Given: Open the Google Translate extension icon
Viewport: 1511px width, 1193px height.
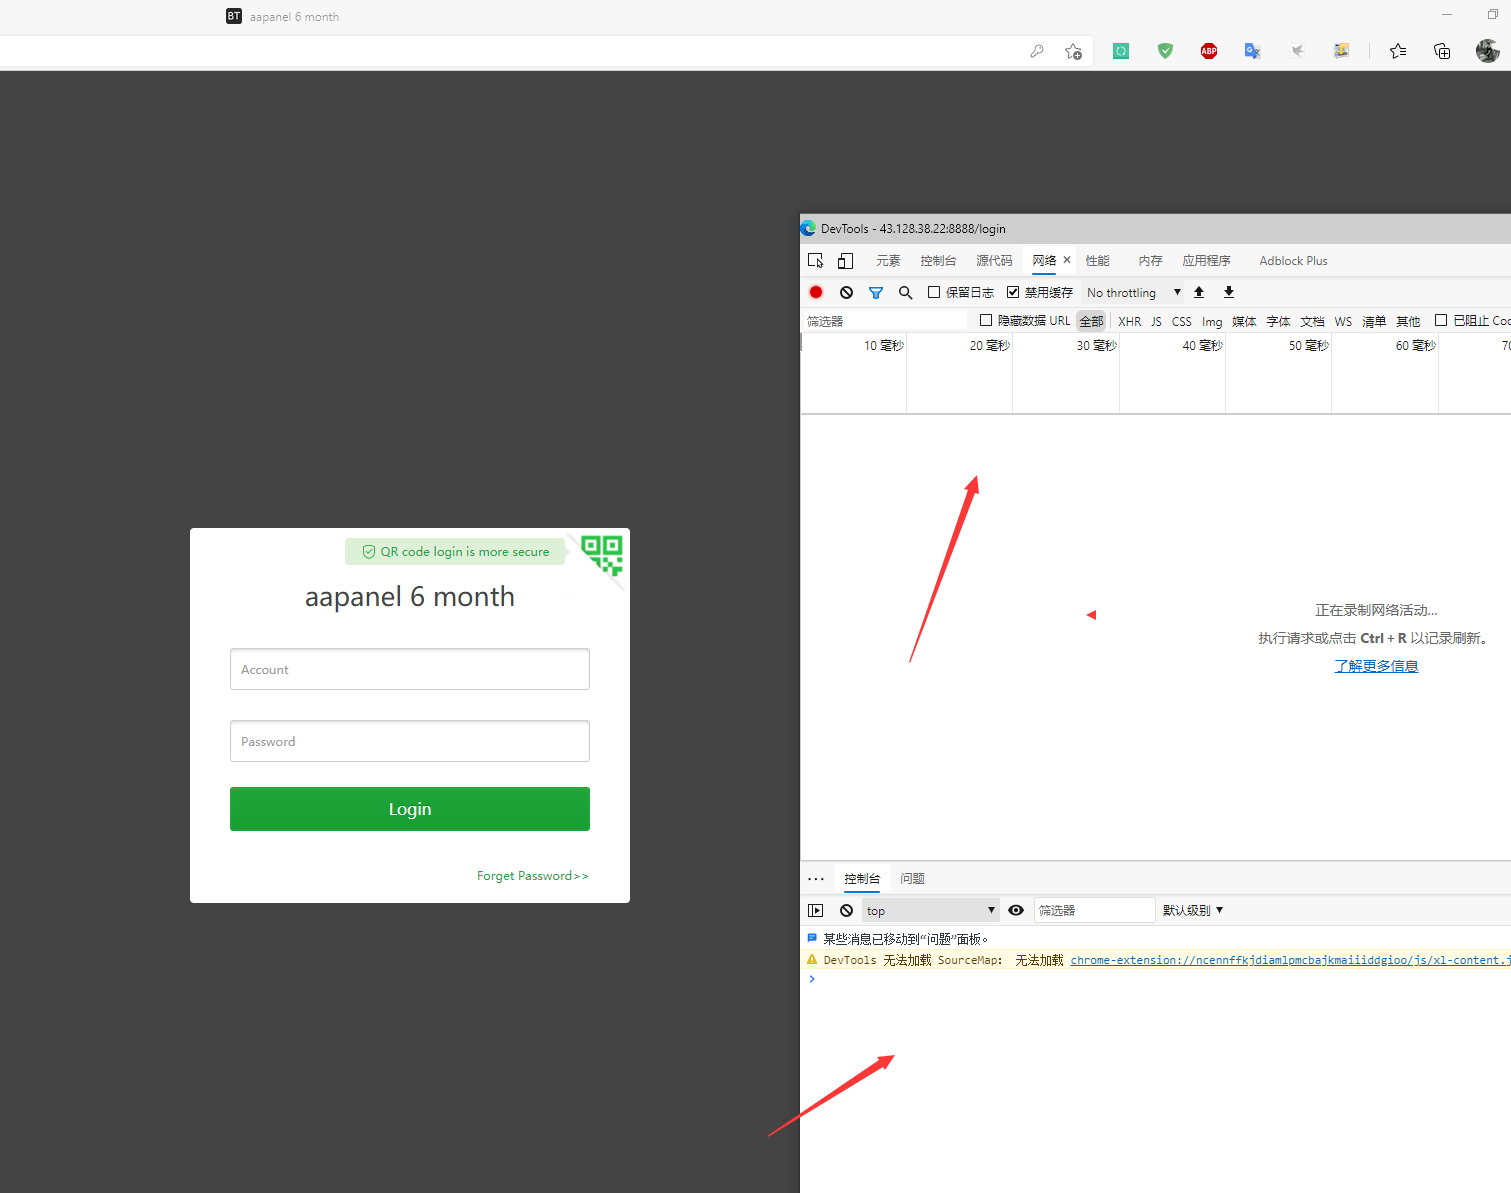Looking at the screenshot, I should click(x=1253, y=51).
